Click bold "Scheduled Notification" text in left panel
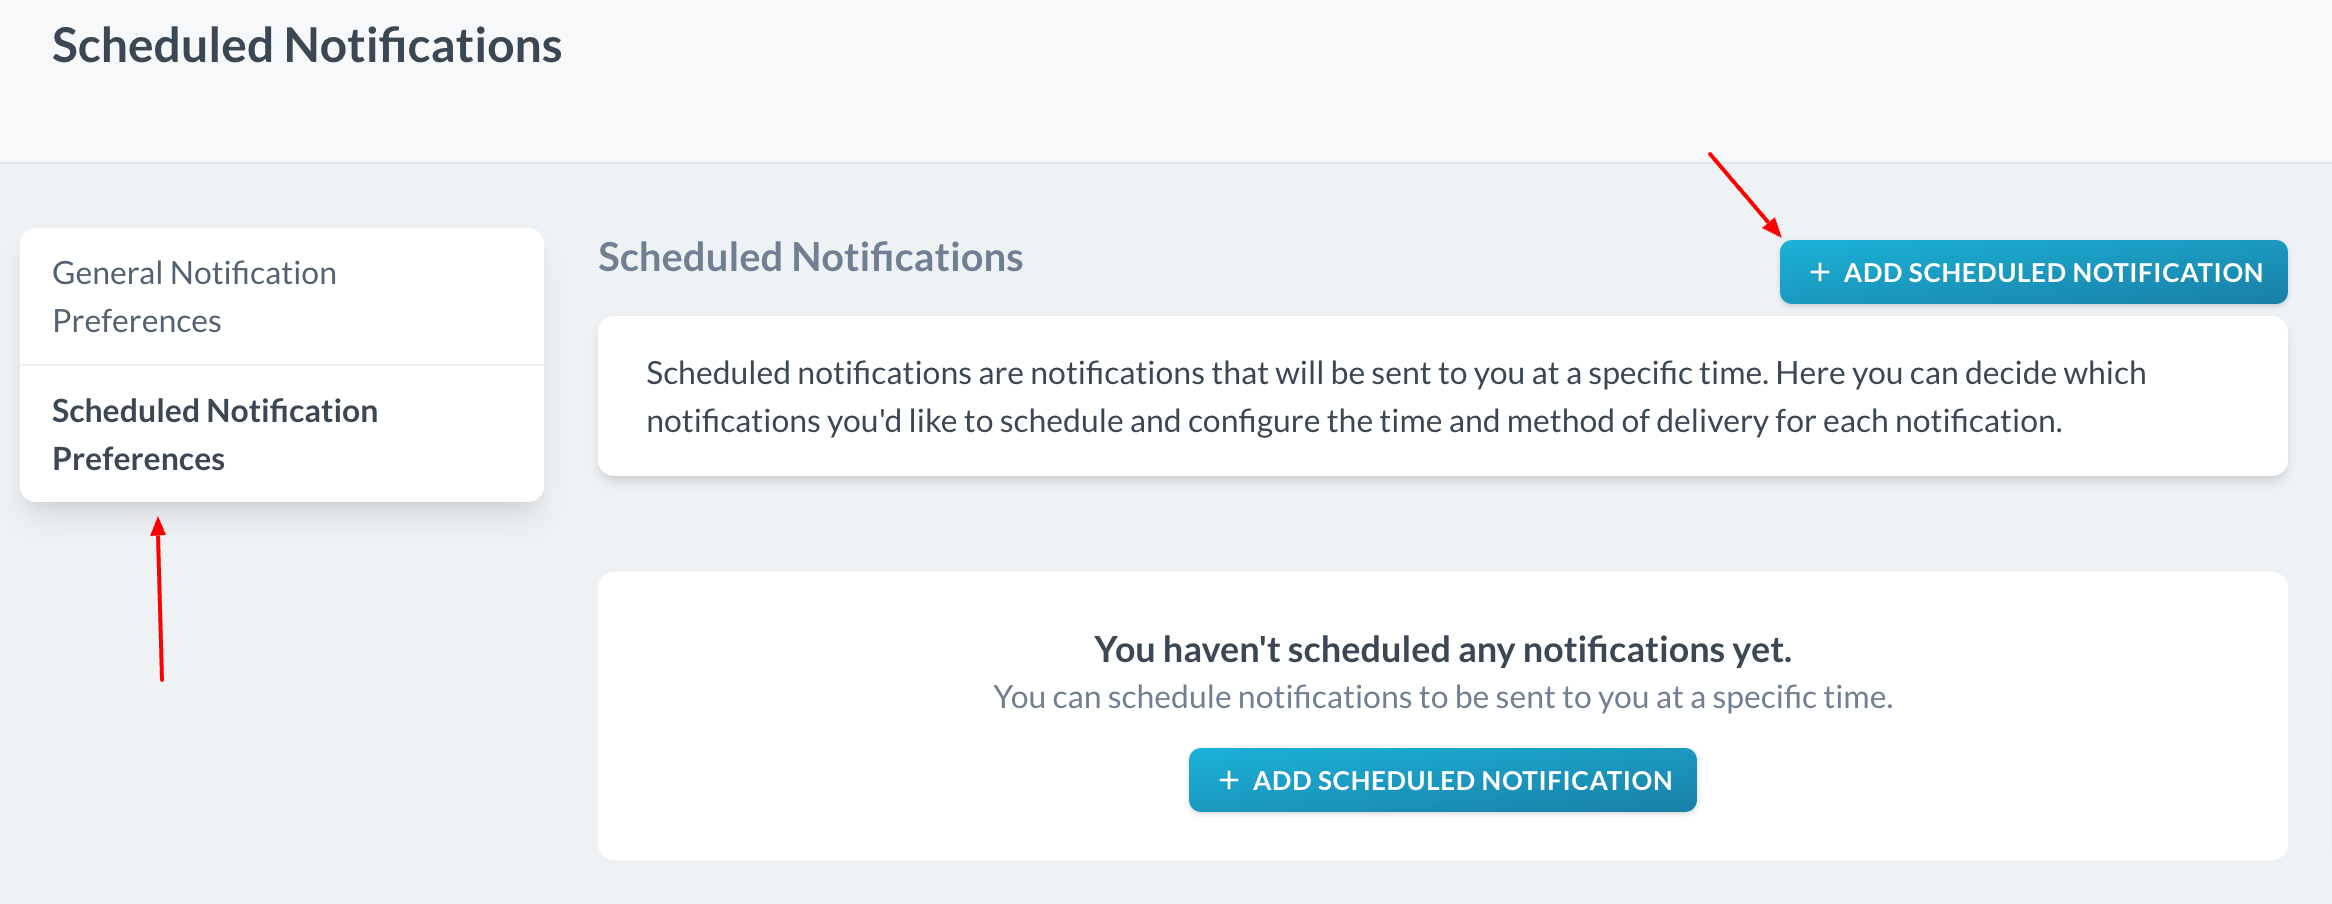This screenshot has width=2332, height=904. (x=215, y=411)
